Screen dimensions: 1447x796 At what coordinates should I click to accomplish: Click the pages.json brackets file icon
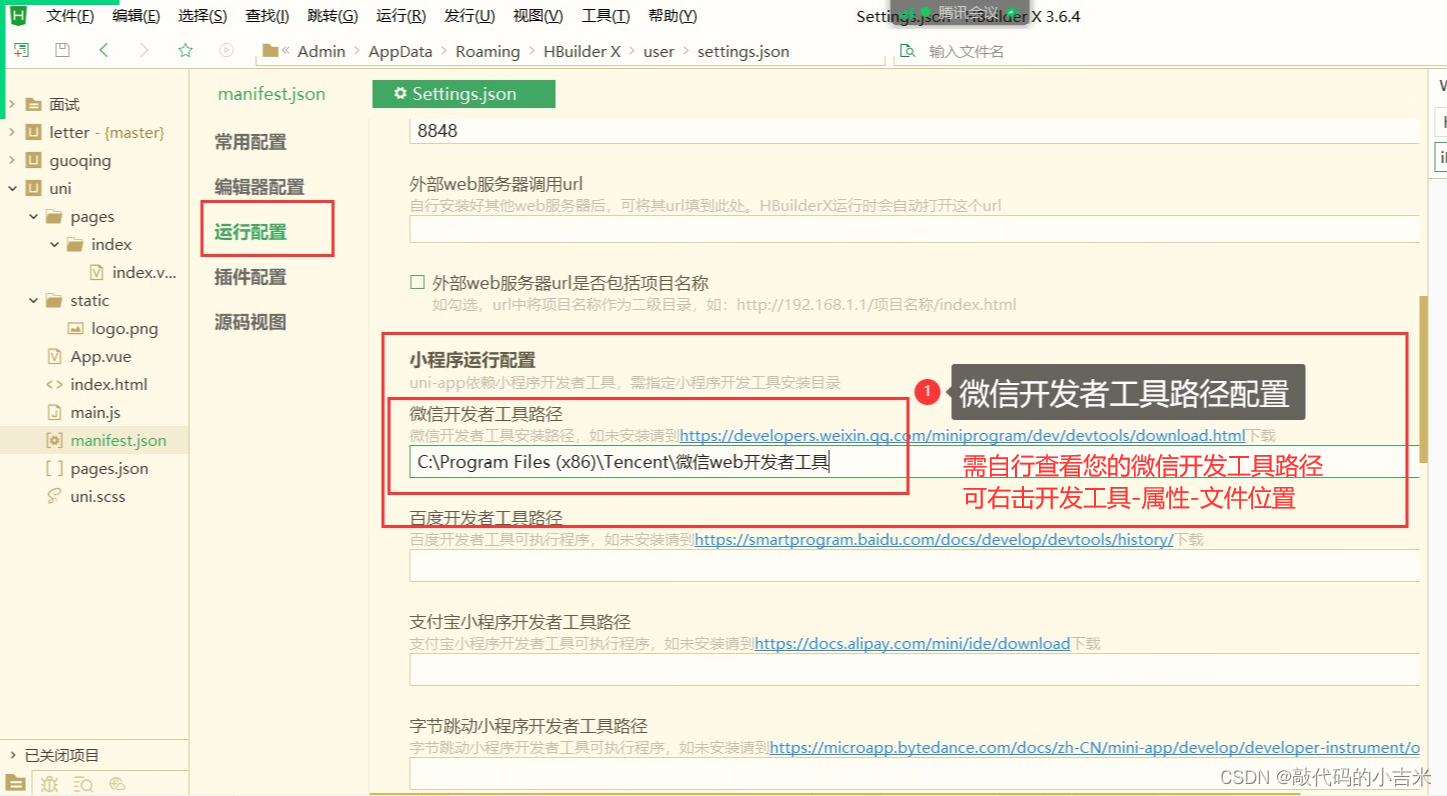coord(54,468)
